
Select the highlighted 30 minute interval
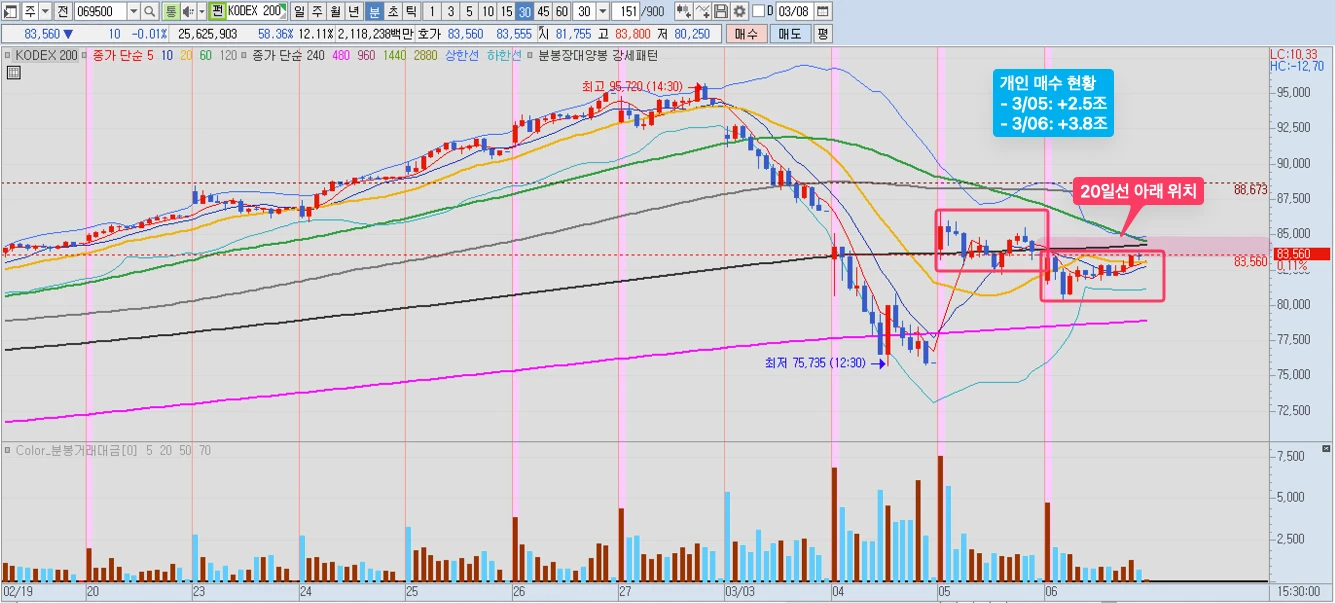tap(524, 11)
